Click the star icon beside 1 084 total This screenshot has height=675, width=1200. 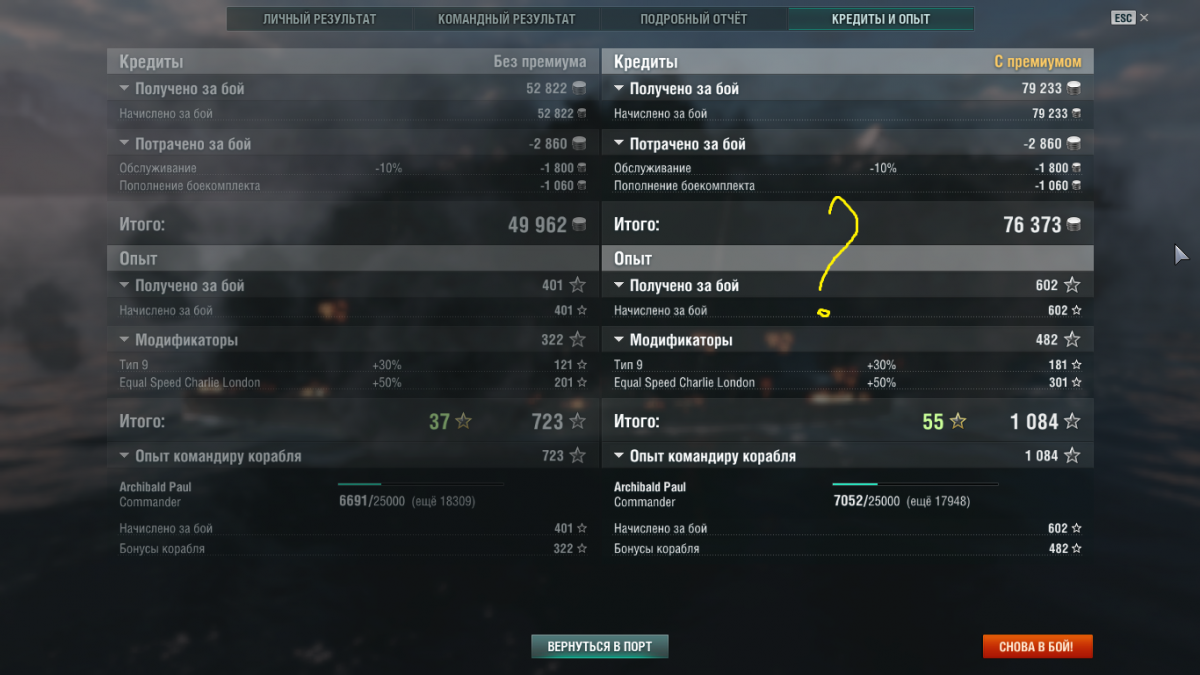point(1071,422)
